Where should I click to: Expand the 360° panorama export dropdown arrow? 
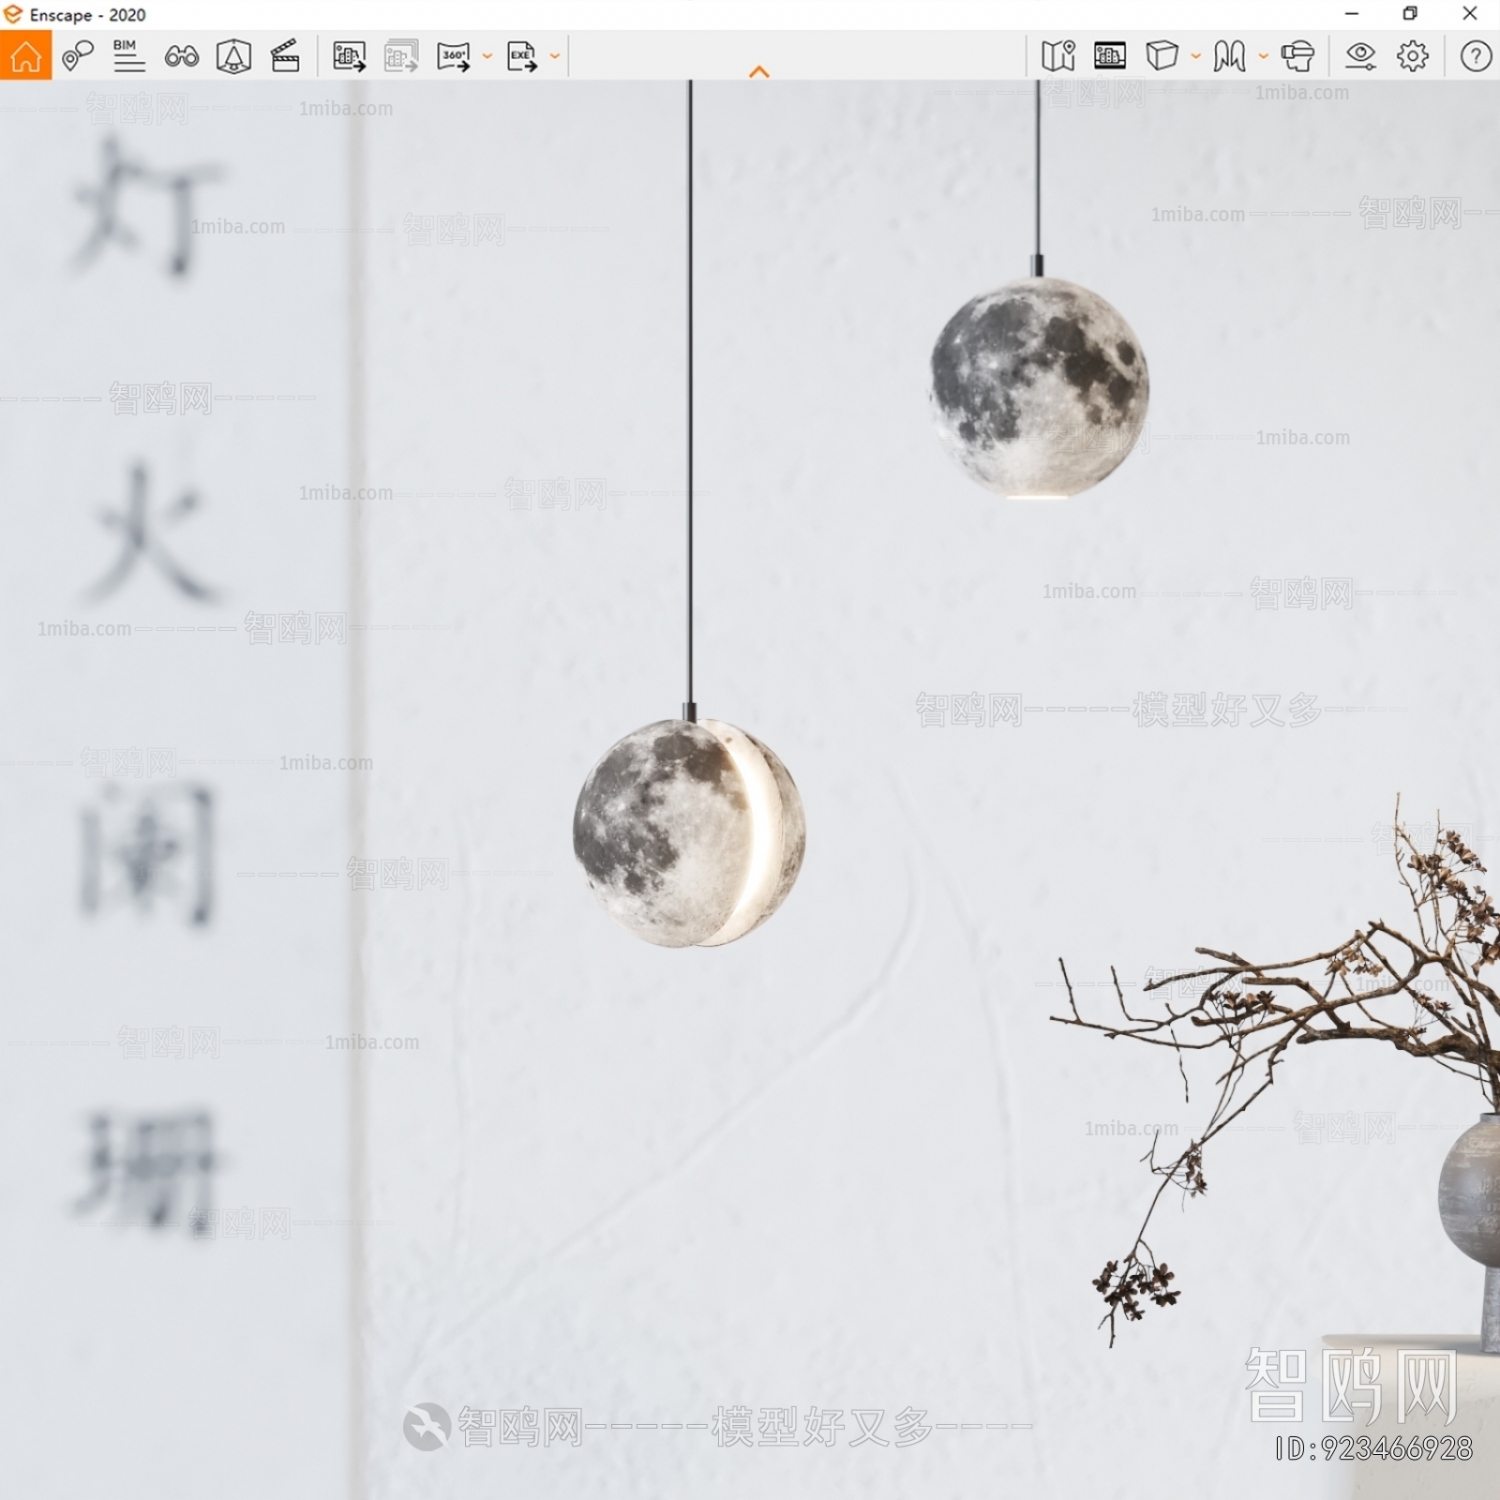(487, 56)
